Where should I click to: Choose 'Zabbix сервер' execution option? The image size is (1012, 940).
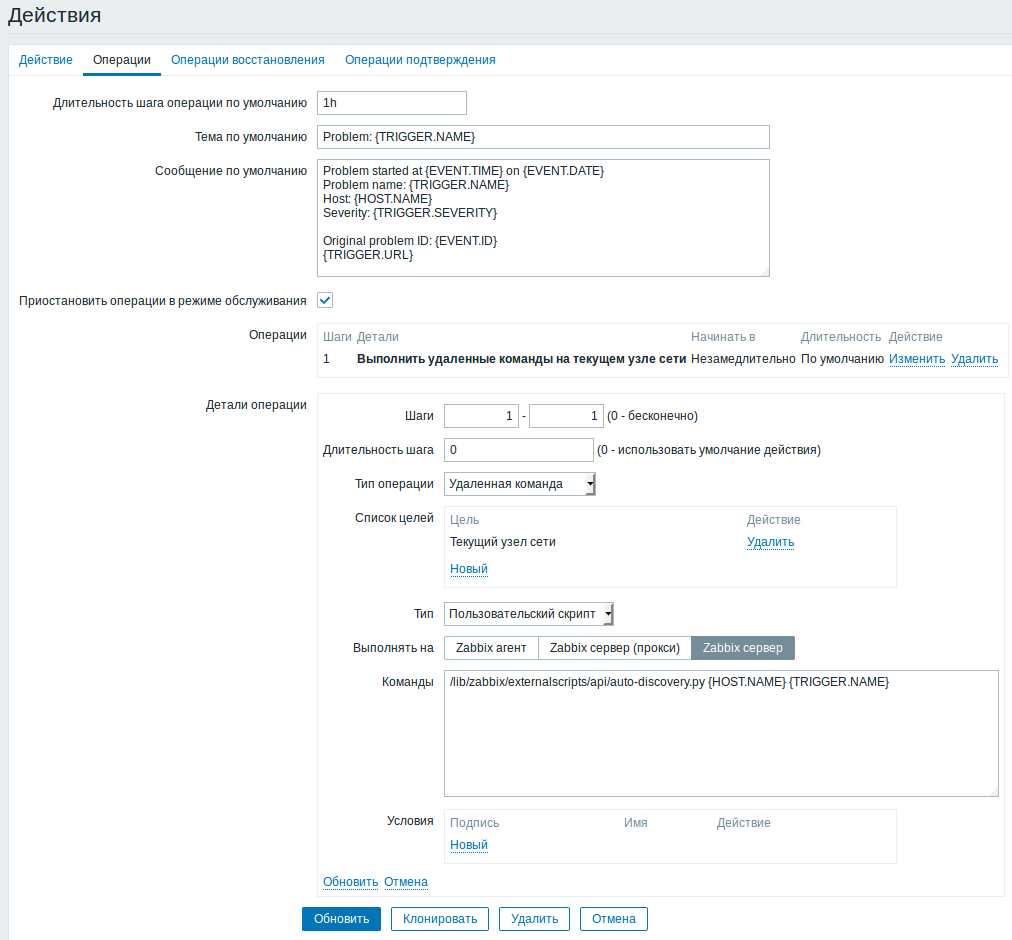click(743, 648)
